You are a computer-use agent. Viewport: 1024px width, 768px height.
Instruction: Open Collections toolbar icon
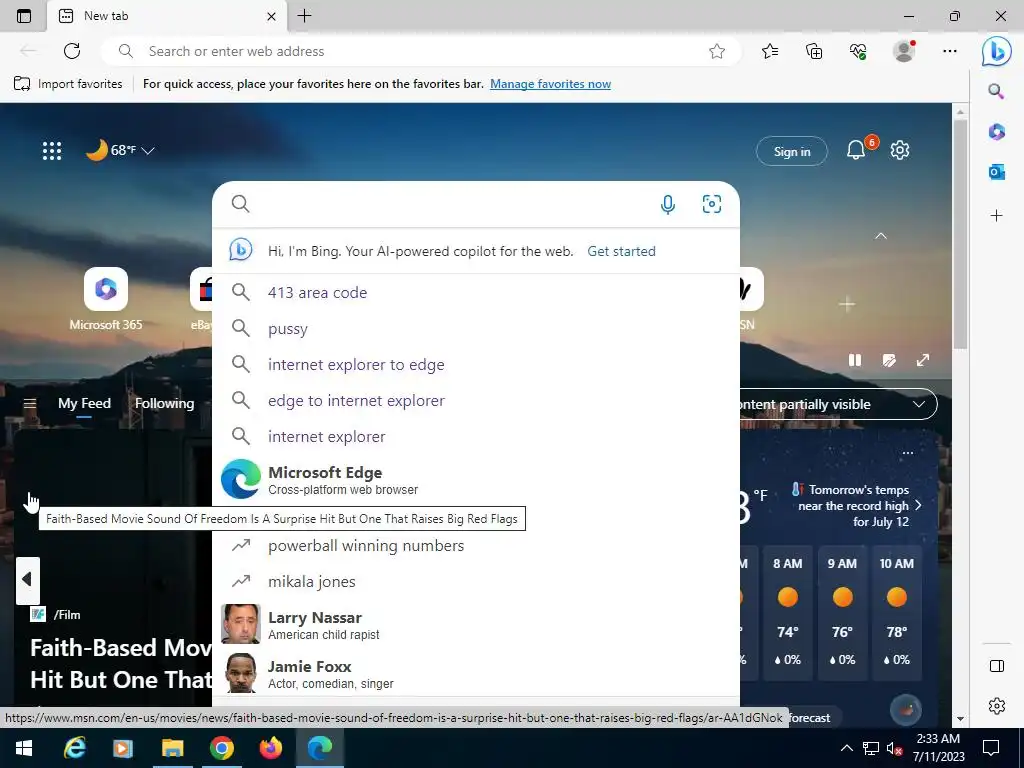(x=814, y=51)
